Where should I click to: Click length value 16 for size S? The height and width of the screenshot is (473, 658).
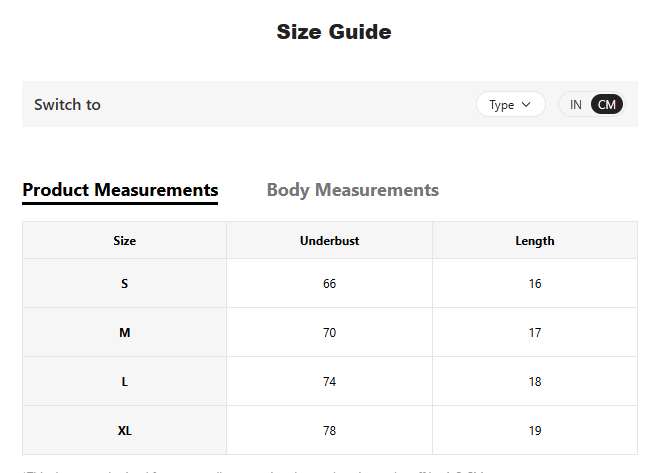[535, 283]
